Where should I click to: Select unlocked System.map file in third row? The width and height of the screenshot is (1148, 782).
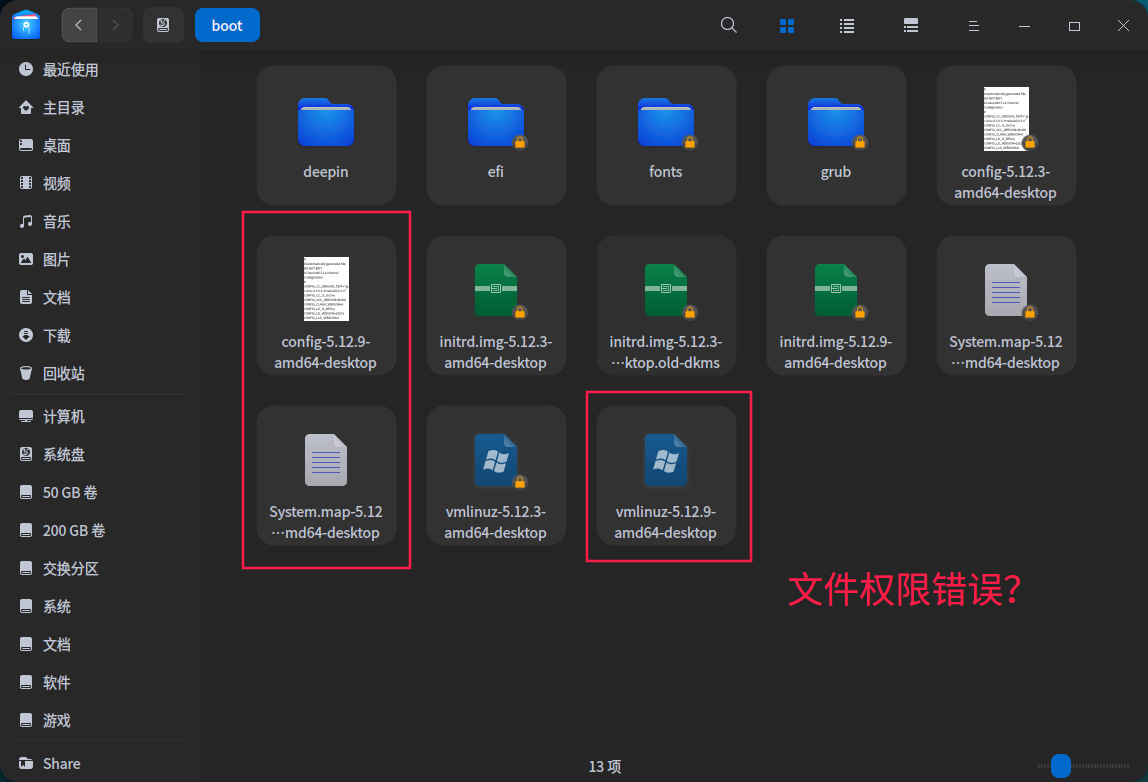click(x=326, y=475)
